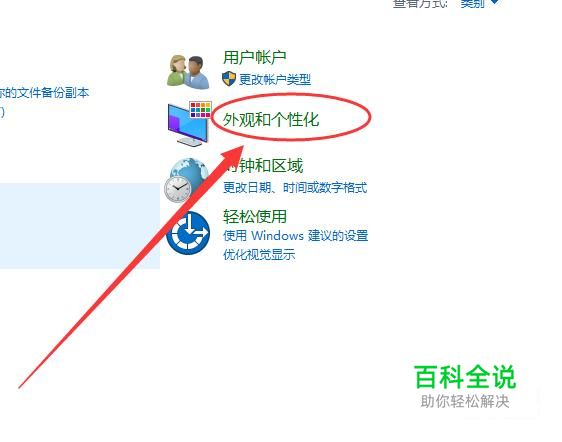Open 外观和个性化 circled in red

pos(271,119)
